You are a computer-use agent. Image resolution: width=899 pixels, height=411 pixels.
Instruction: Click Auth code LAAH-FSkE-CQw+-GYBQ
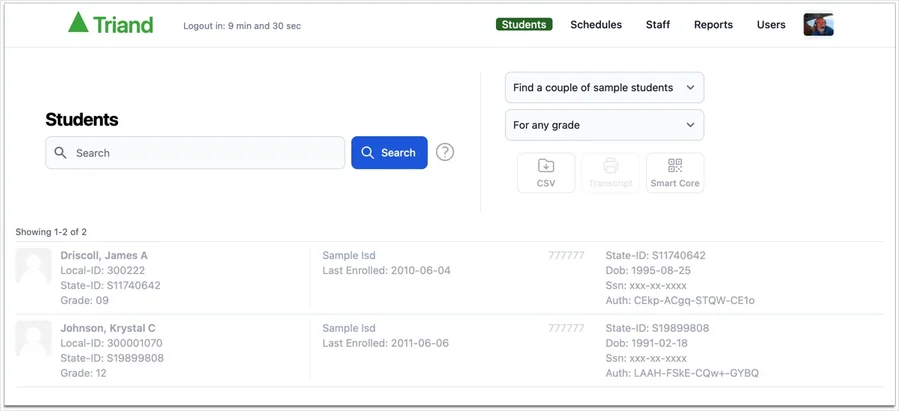(x=682, y=373)
